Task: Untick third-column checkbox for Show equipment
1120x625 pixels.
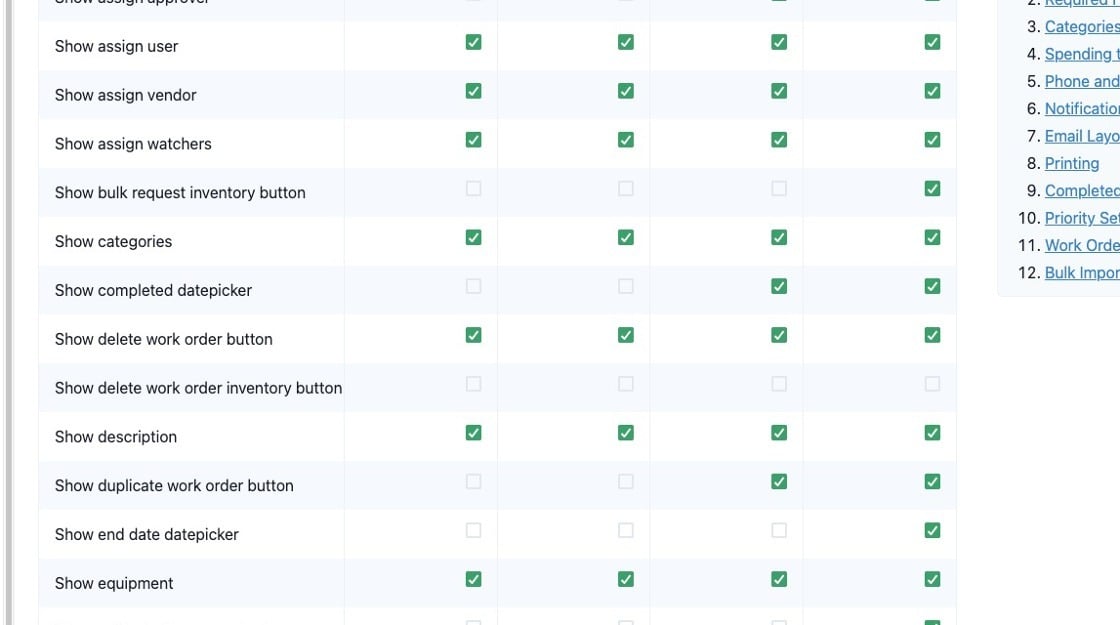Action: (779, 579)
